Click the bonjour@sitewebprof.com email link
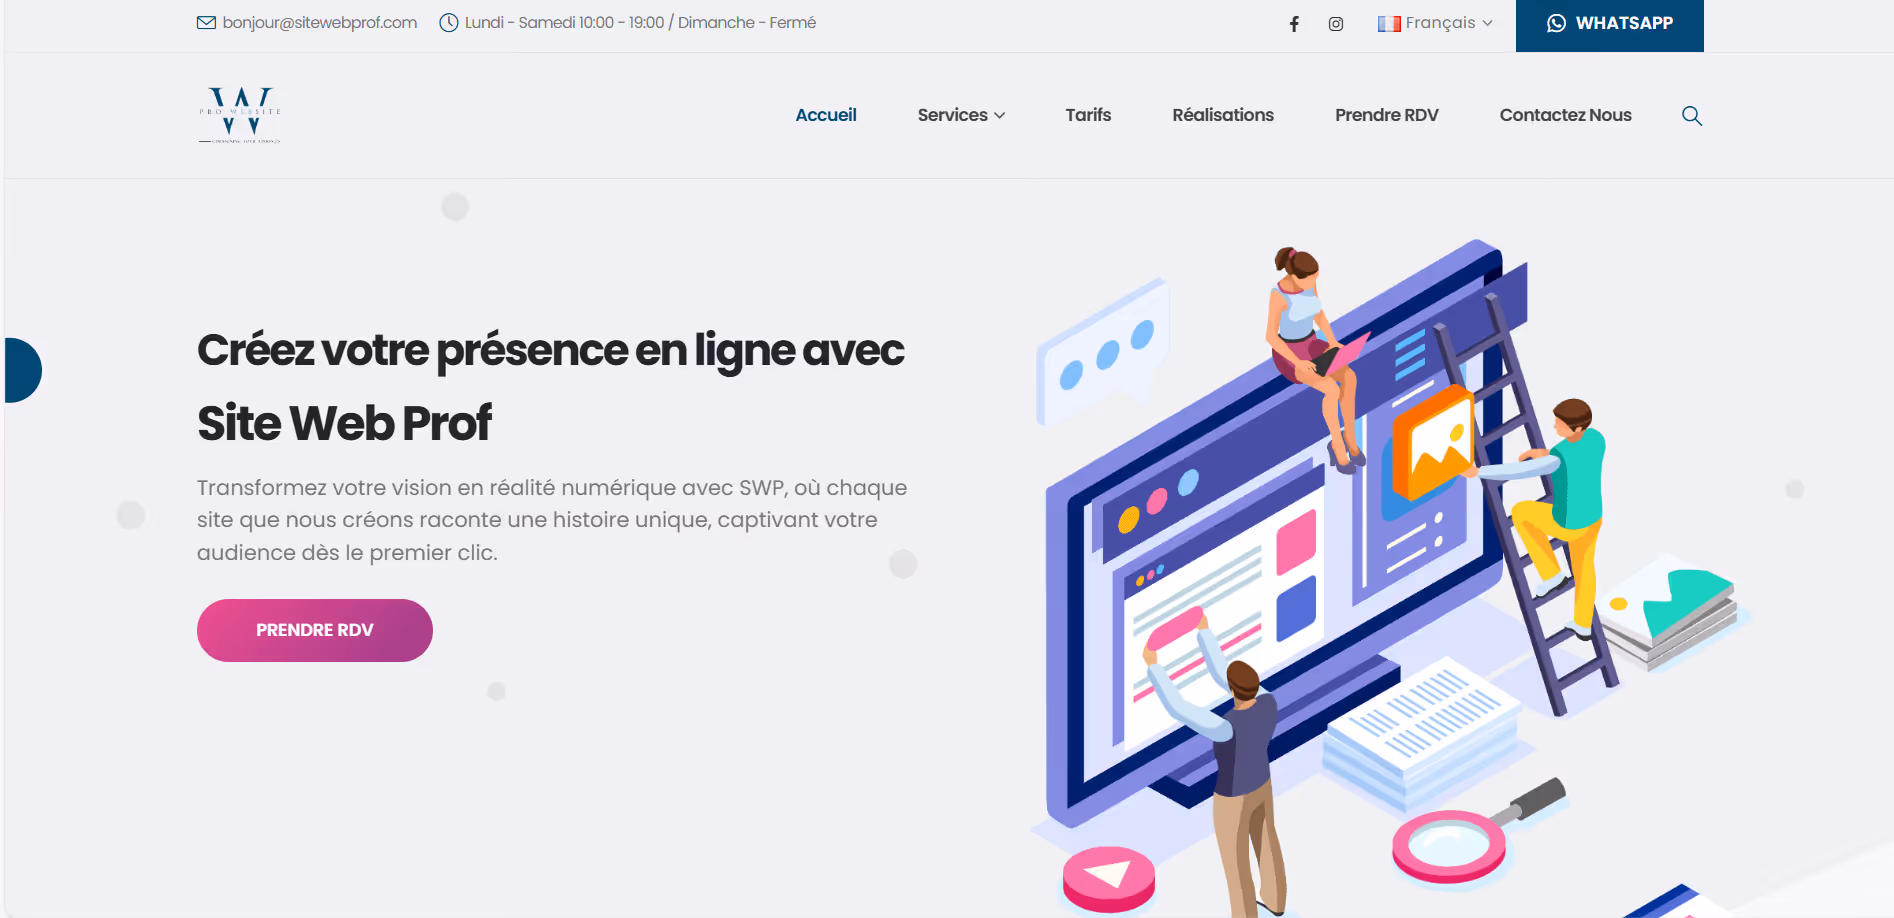The width and height of the screenshot is (1894, 918). coord(320,23)
